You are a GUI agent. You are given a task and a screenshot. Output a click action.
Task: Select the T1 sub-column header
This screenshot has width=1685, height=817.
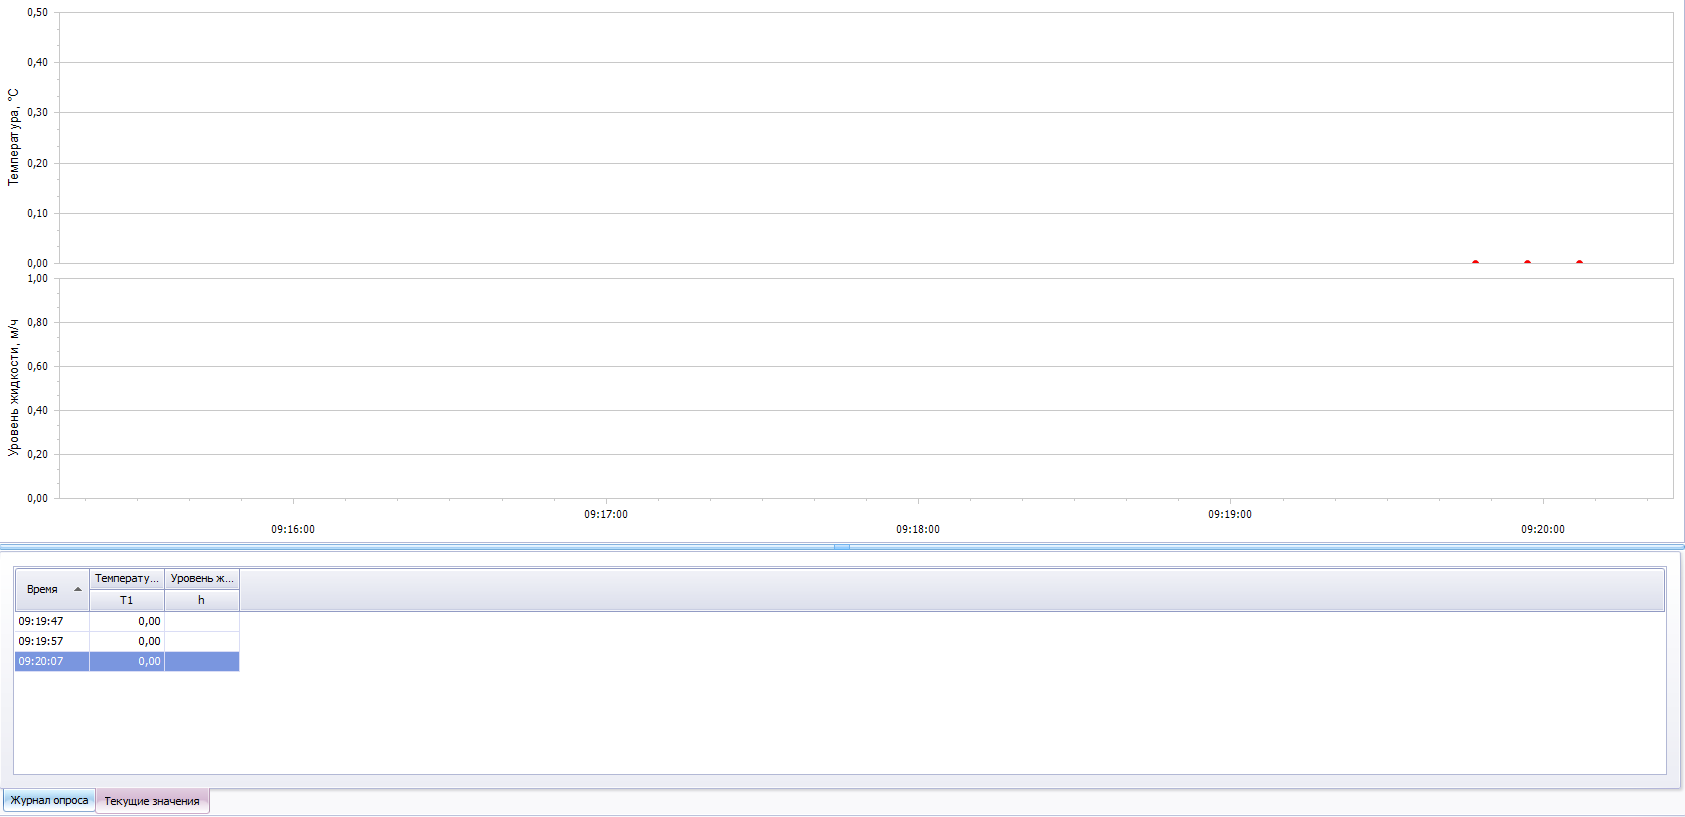[x=127, y=600]
